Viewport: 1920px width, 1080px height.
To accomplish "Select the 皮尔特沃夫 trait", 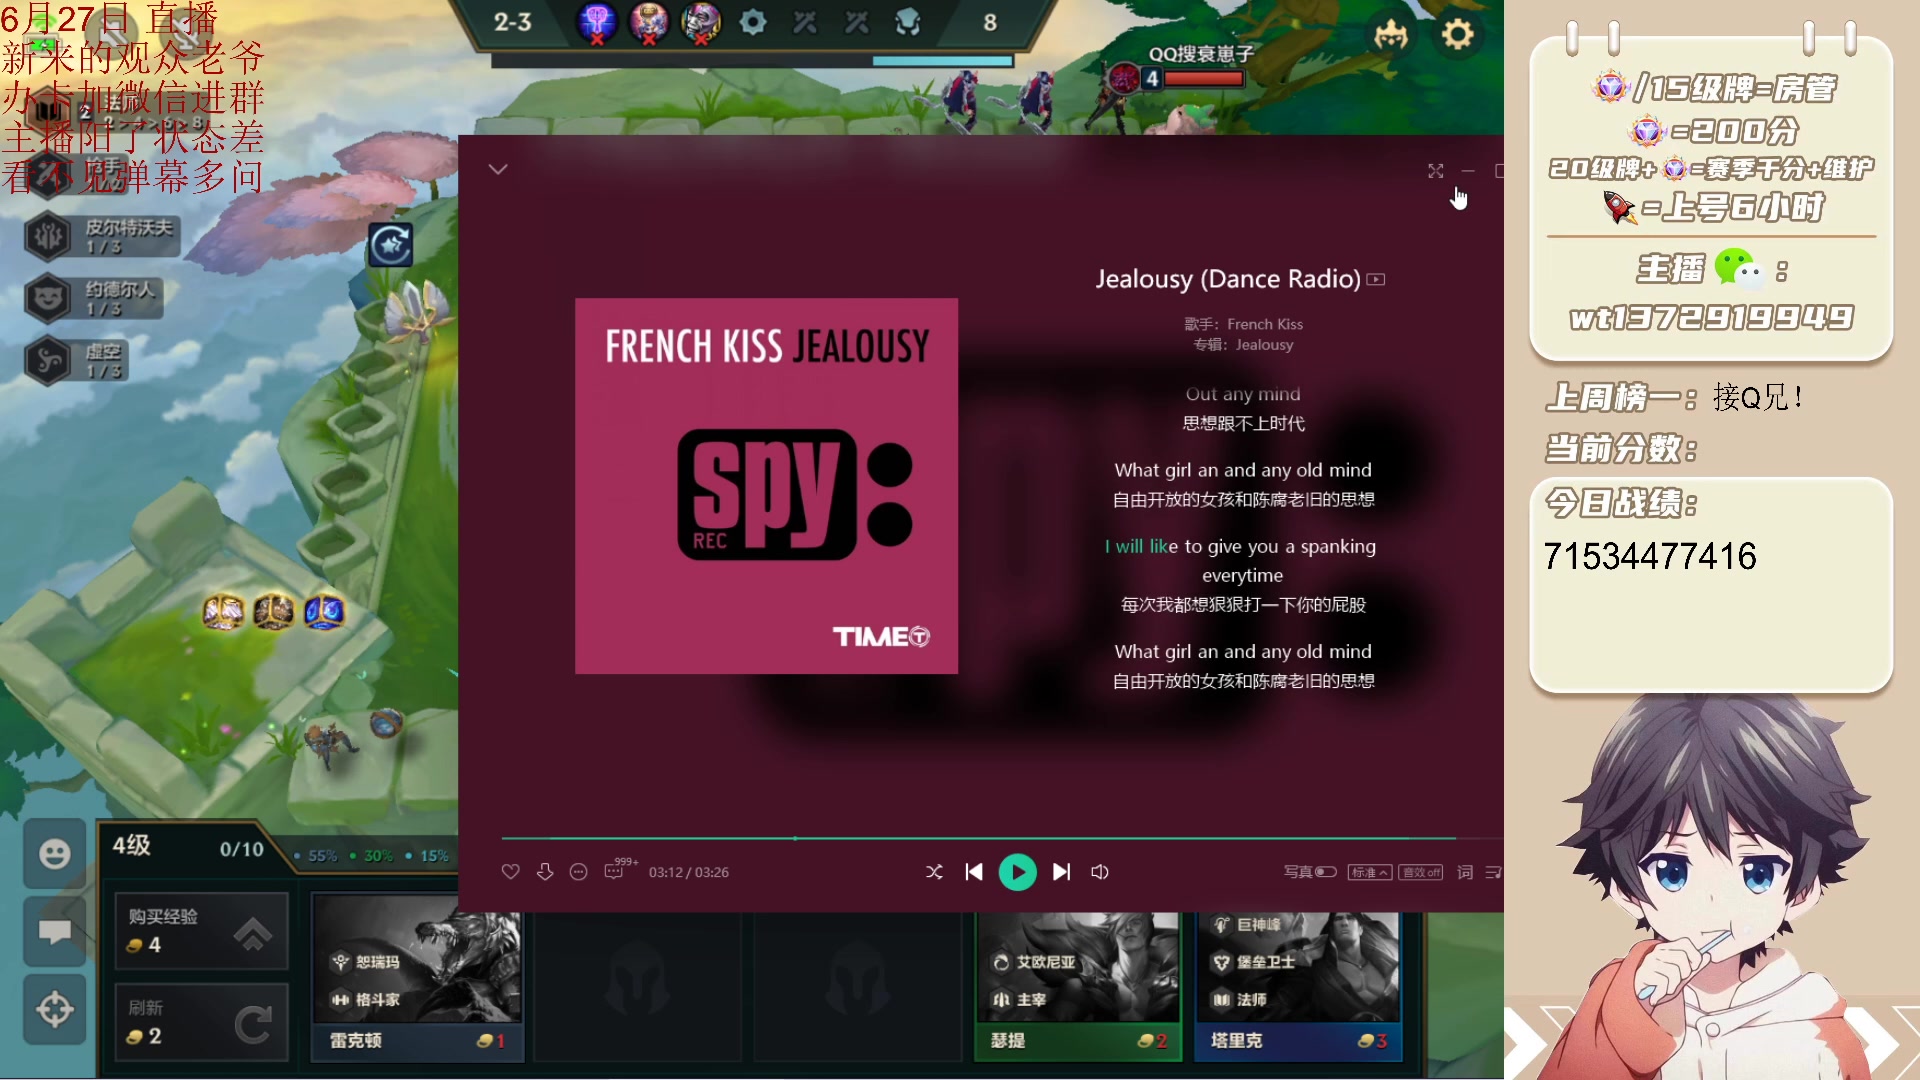I will pos(101,236).
